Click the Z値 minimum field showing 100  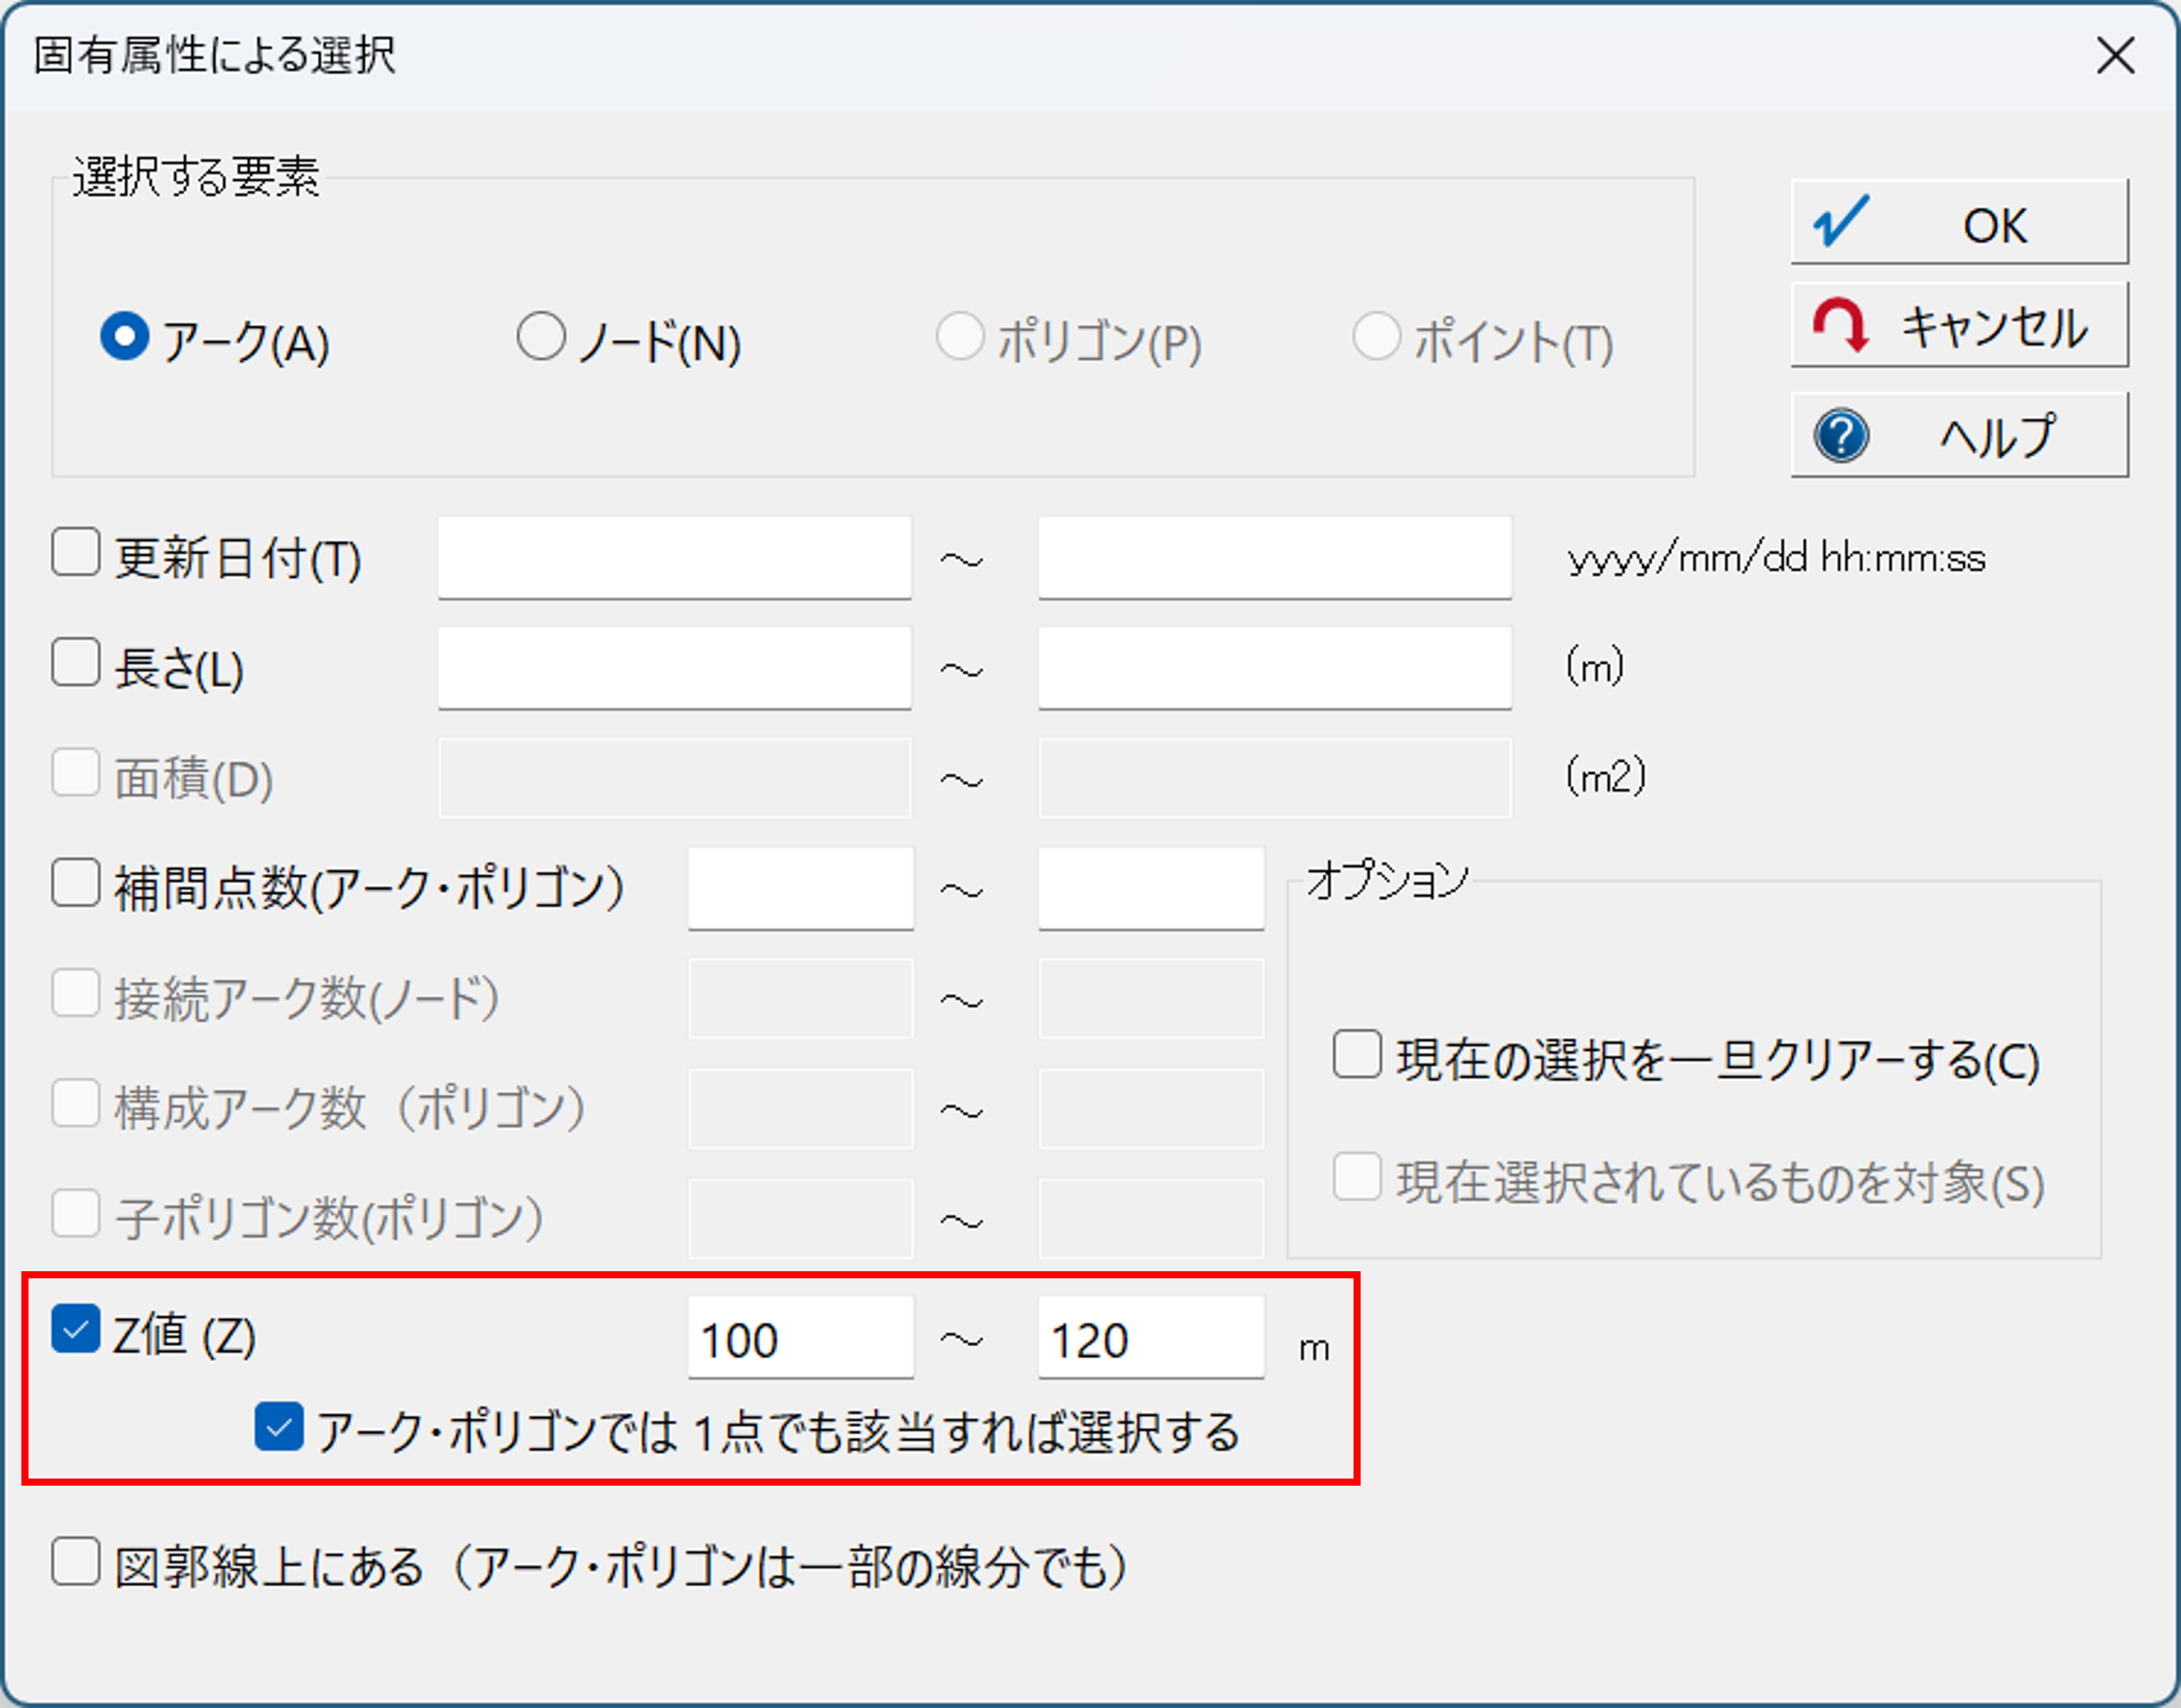click(800, 1338)
